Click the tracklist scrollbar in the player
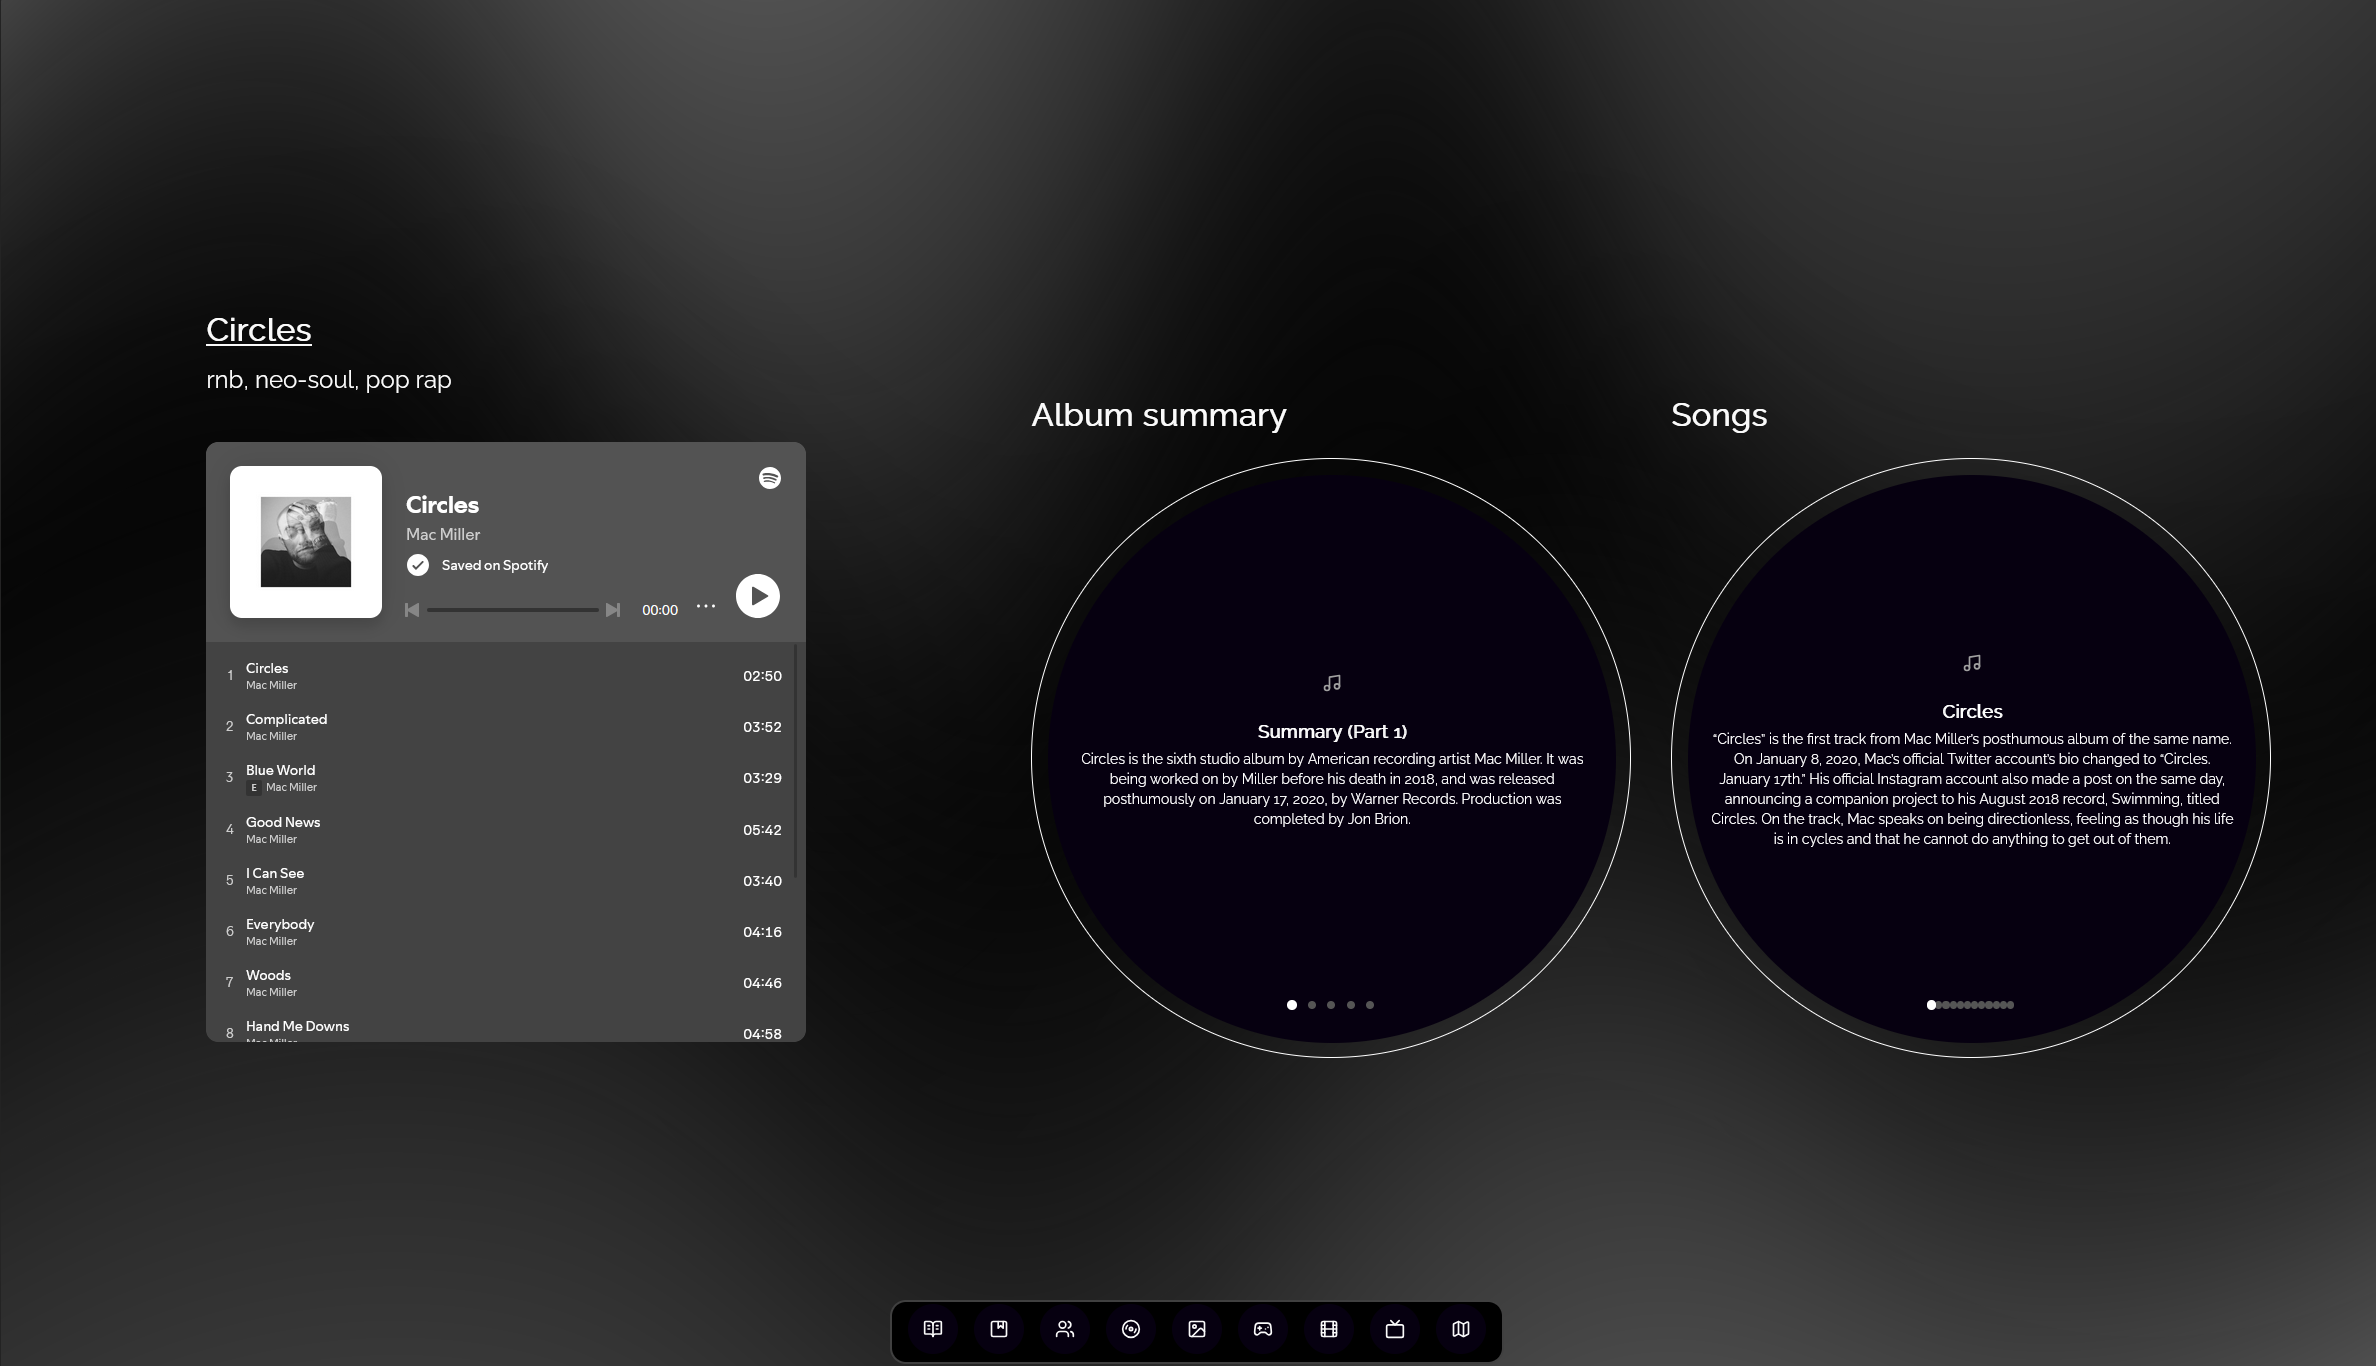 (x=796, y=762)
